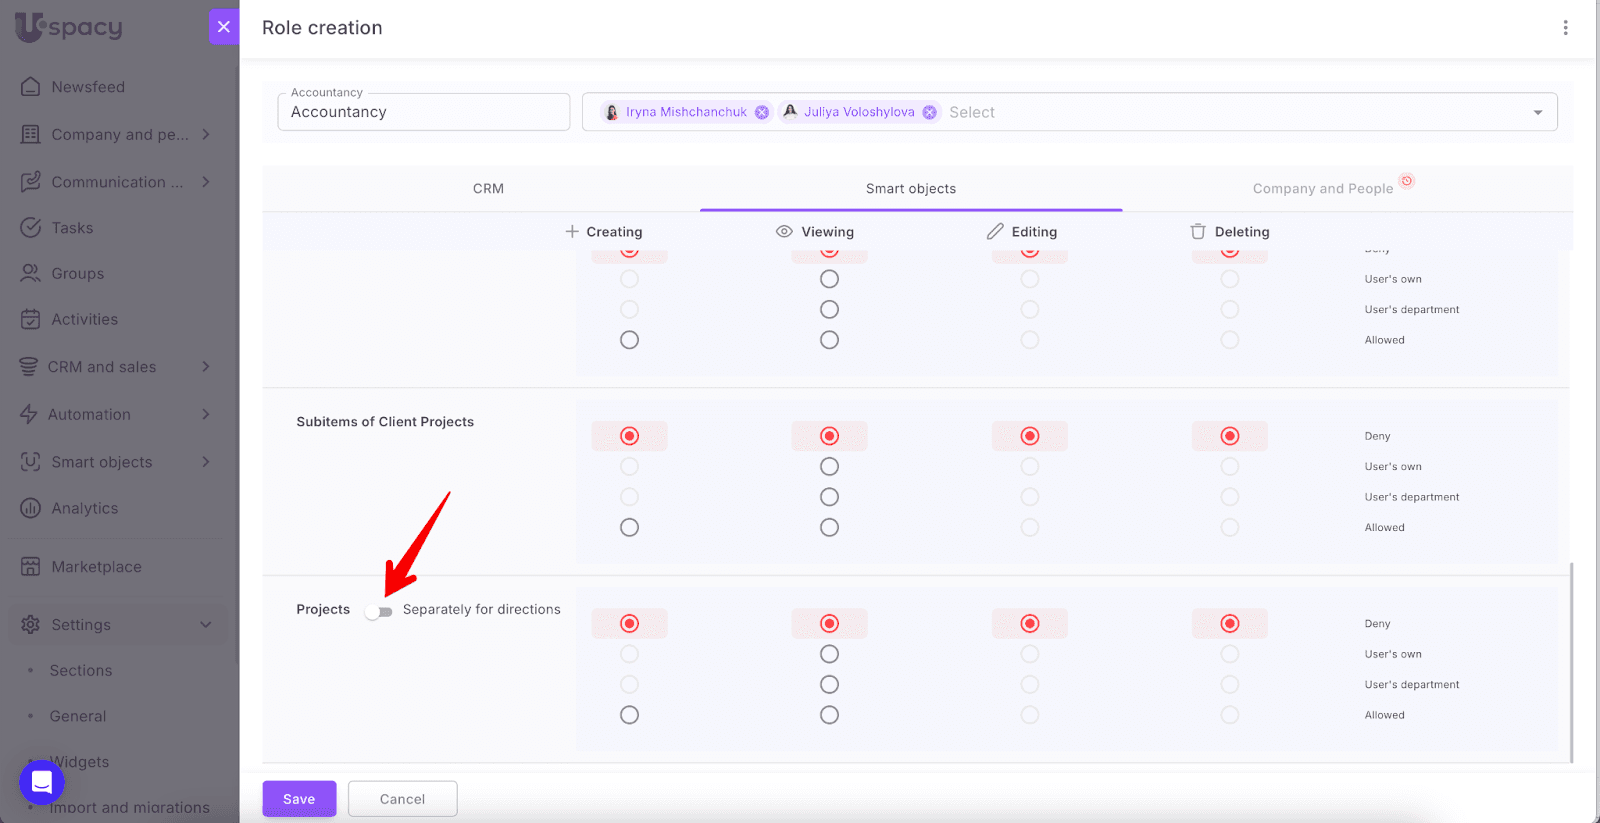Expand the CRM and sales submenu

click(x=206, y=367)
